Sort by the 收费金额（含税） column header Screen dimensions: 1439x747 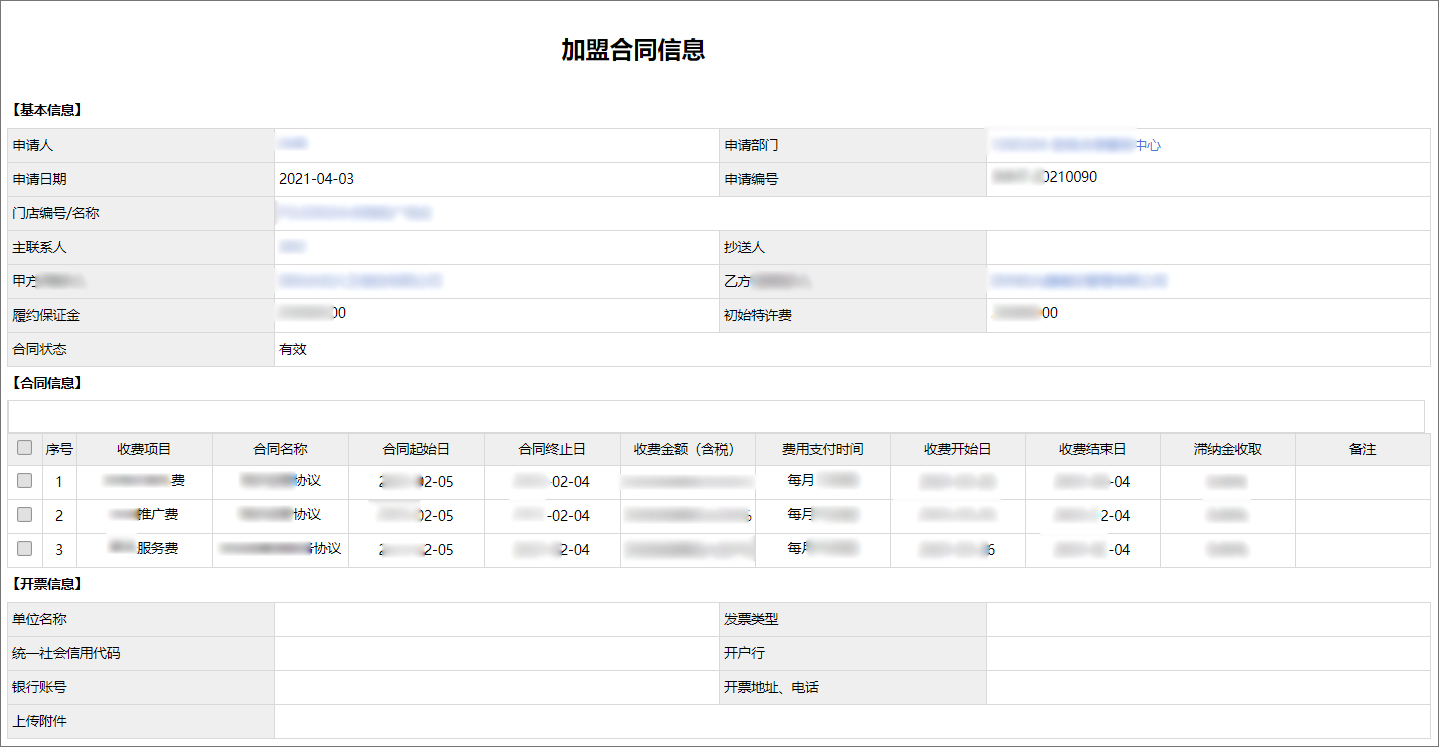click(687, 448)
